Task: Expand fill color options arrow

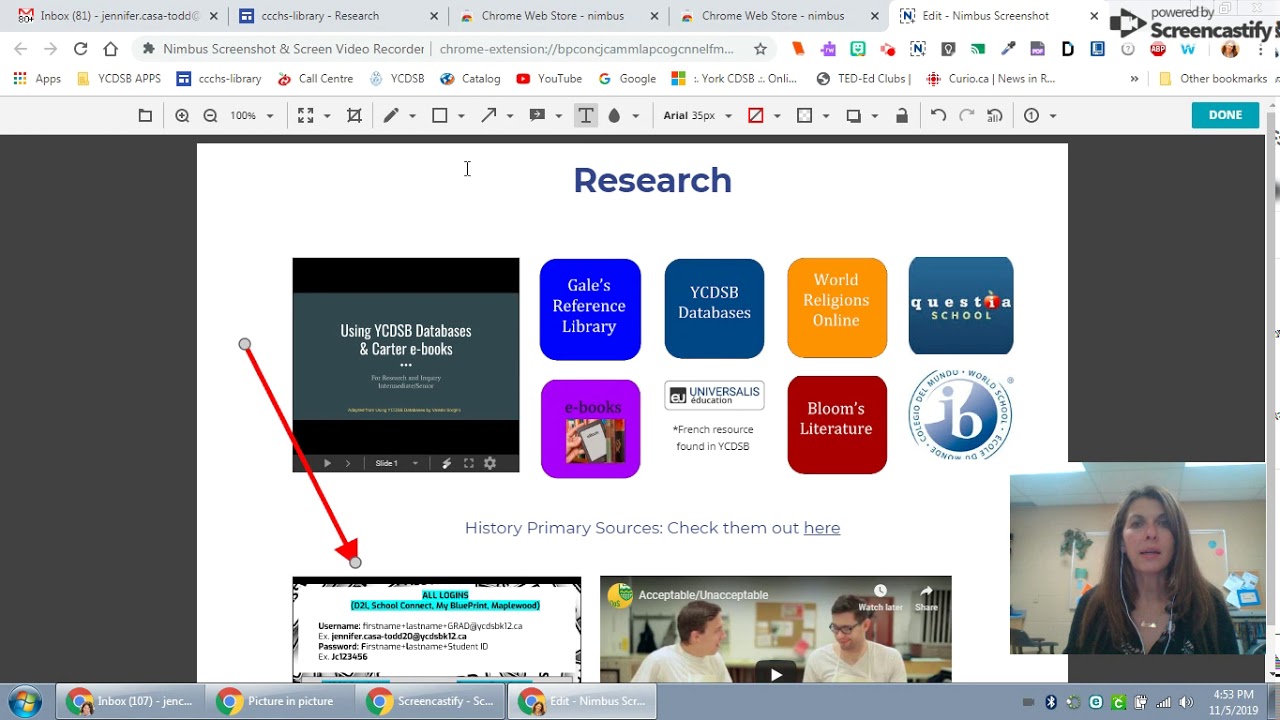Action: [826, 116]
